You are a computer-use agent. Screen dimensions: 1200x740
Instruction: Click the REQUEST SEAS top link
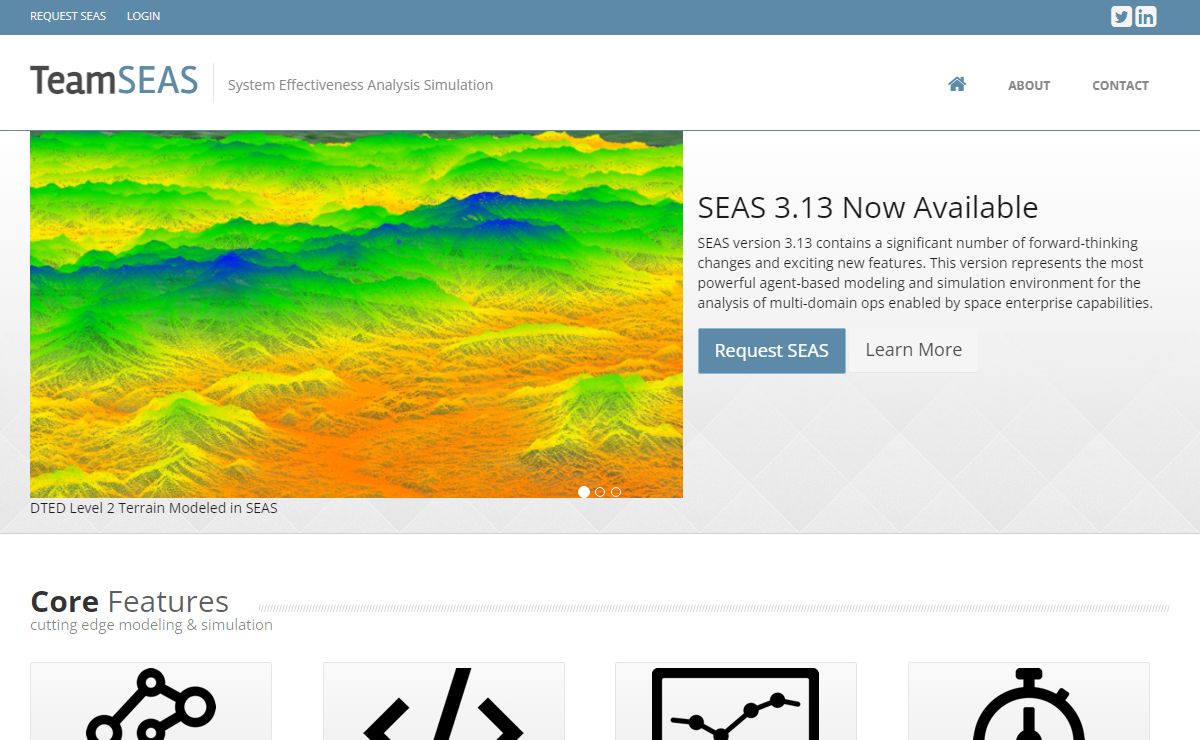tap(68, 16)
